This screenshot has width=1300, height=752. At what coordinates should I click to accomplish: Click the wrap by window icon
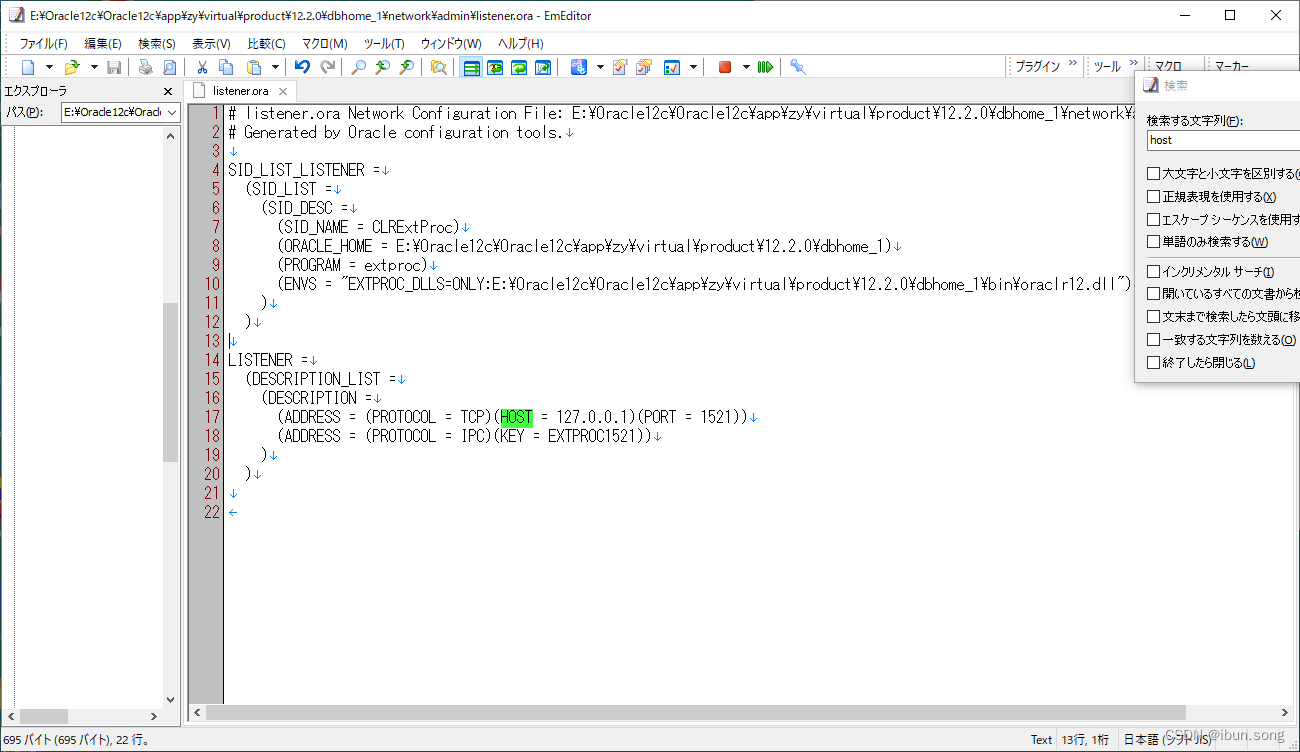pyautogui.click(x=519, y=67)
